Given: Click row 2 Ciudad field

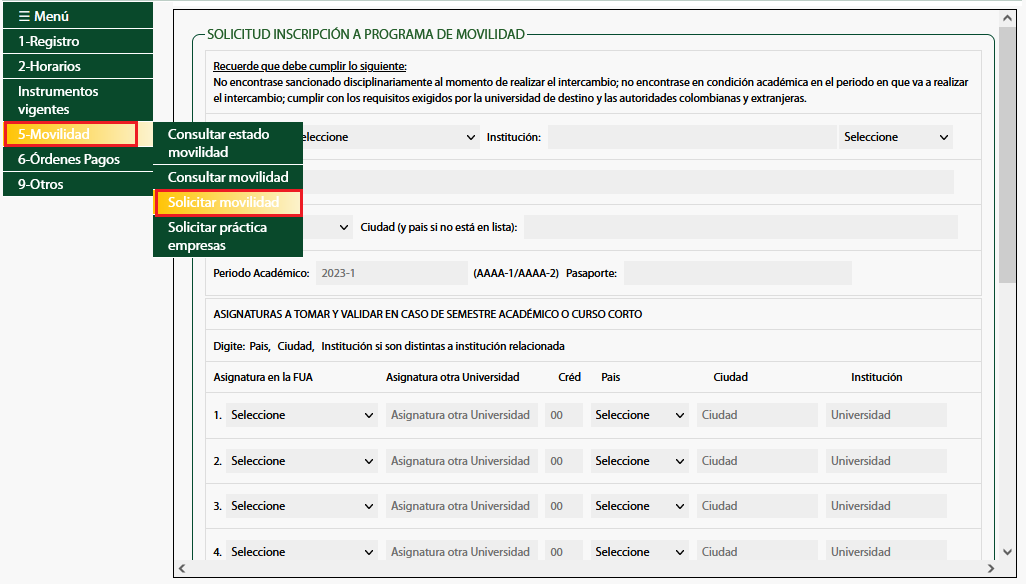Looking at the screenshot, I should click(757, 460).
